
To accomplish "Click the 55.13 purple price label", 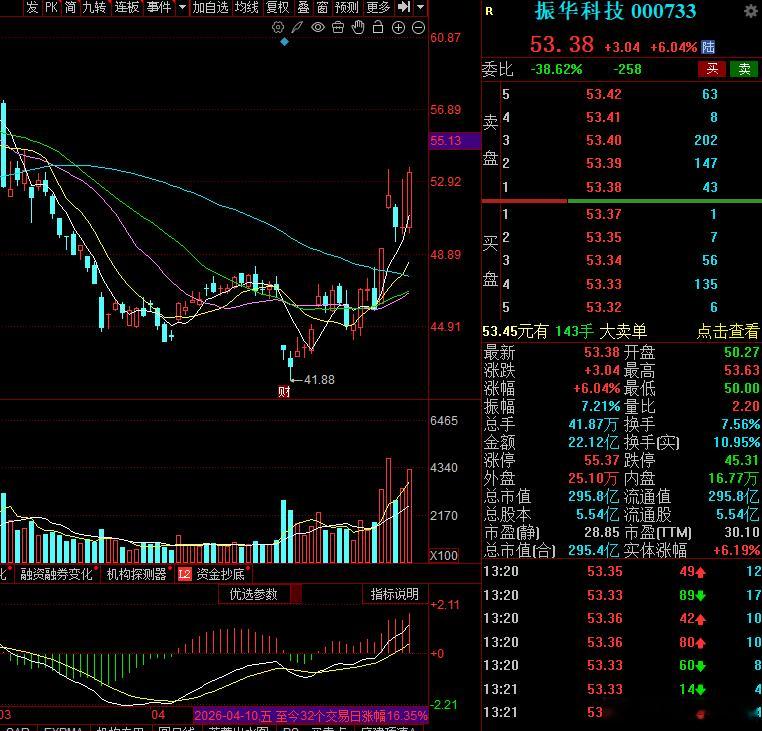I will pyautogui.click(x=454, y=141).
